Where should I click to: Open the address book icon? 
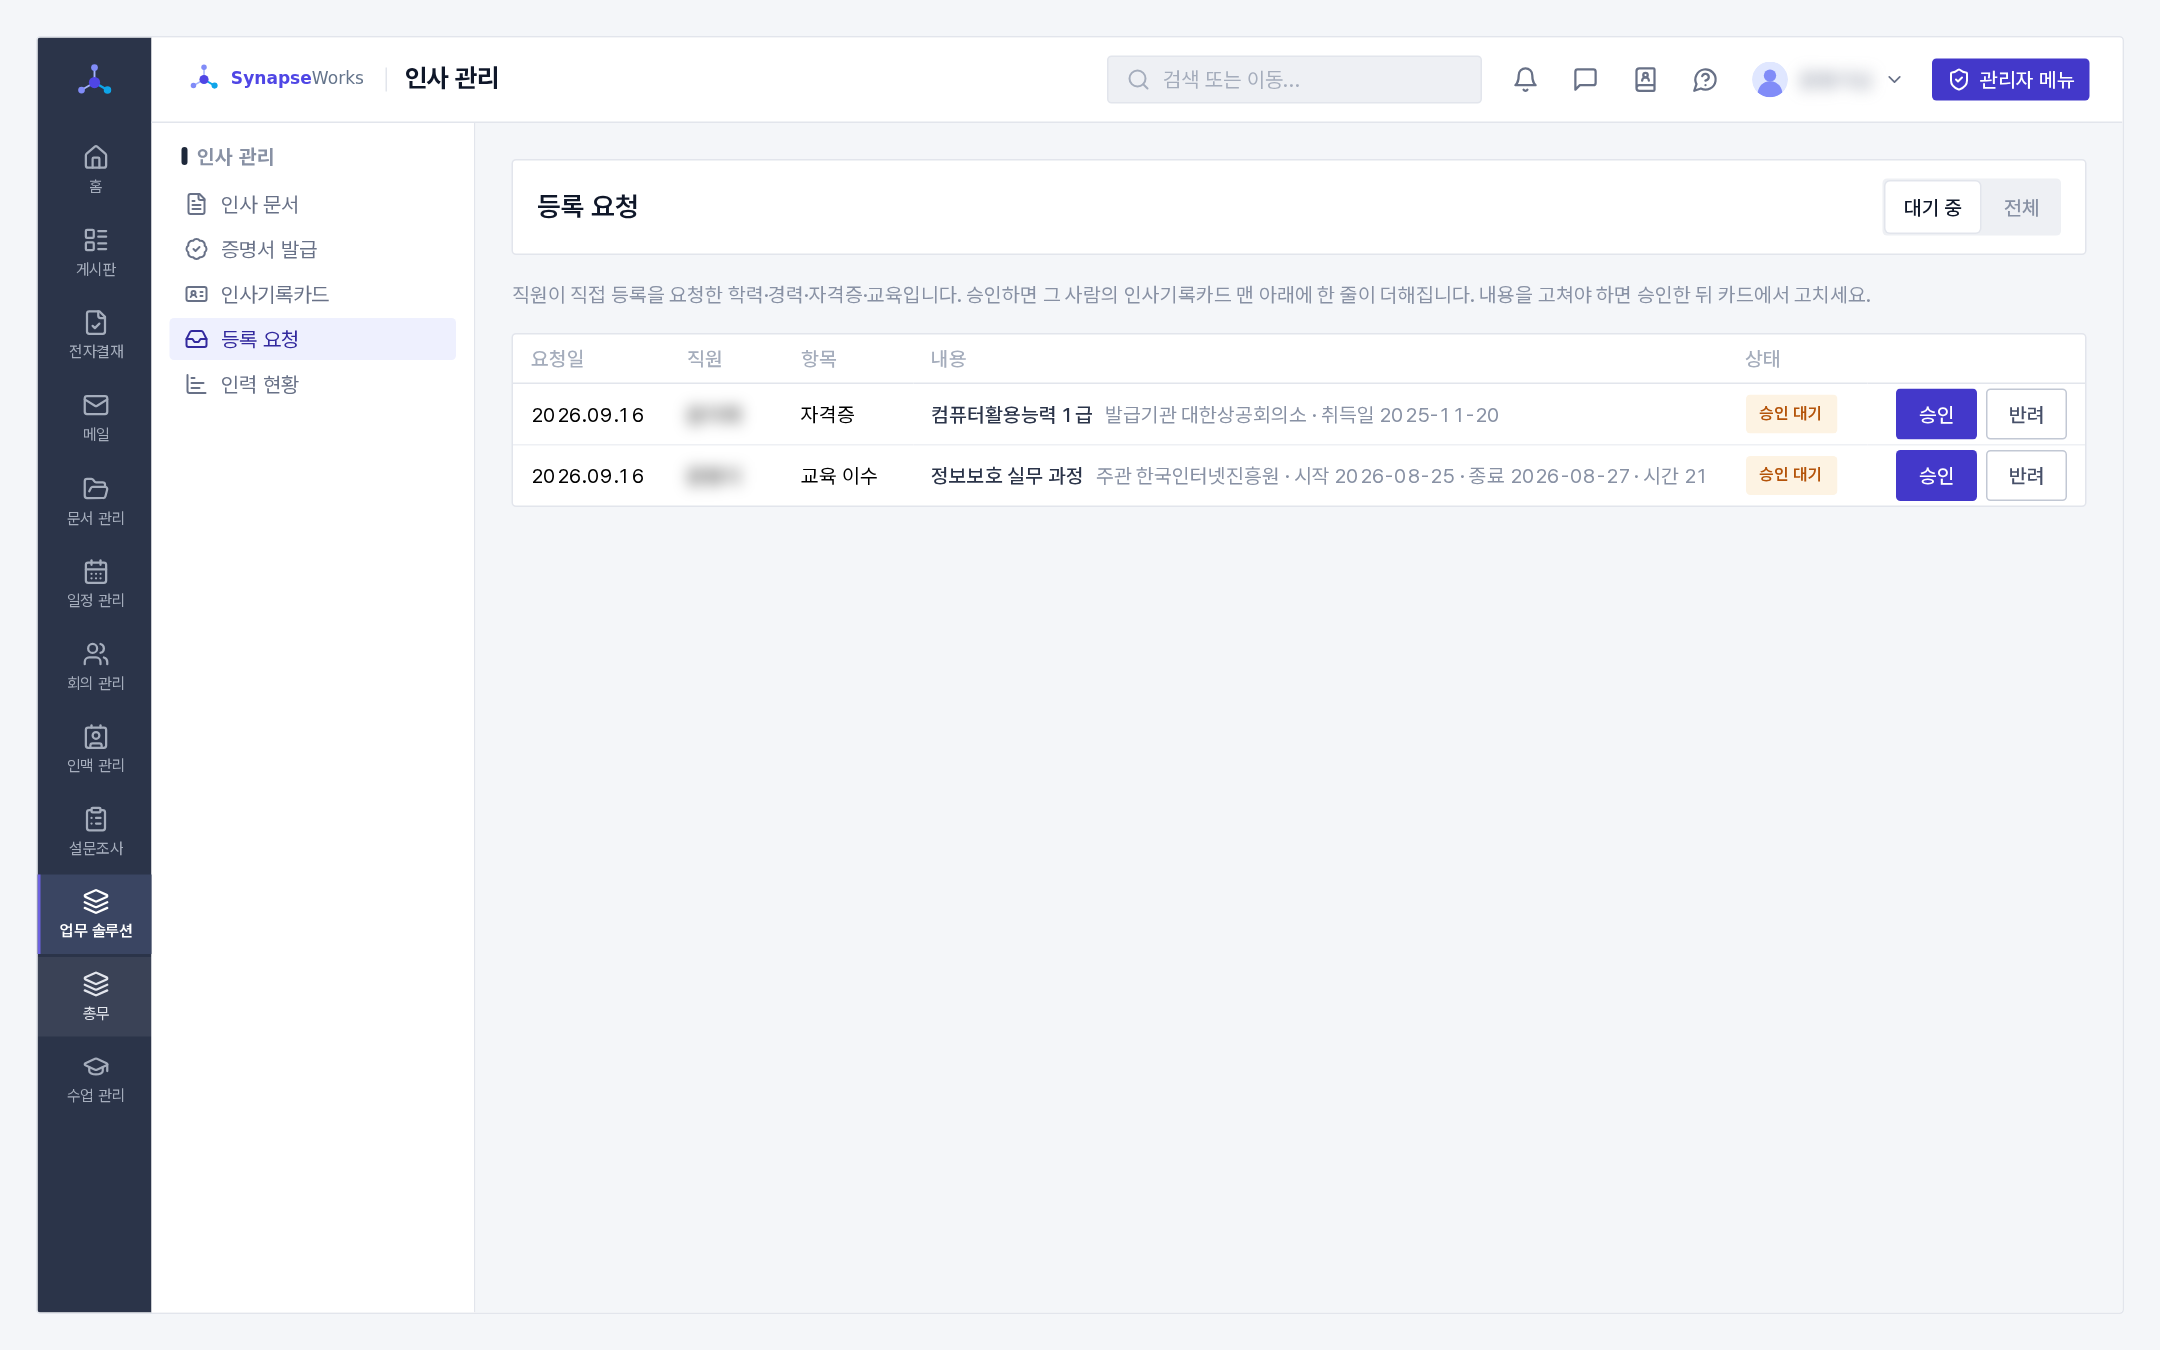point(1645,79)
